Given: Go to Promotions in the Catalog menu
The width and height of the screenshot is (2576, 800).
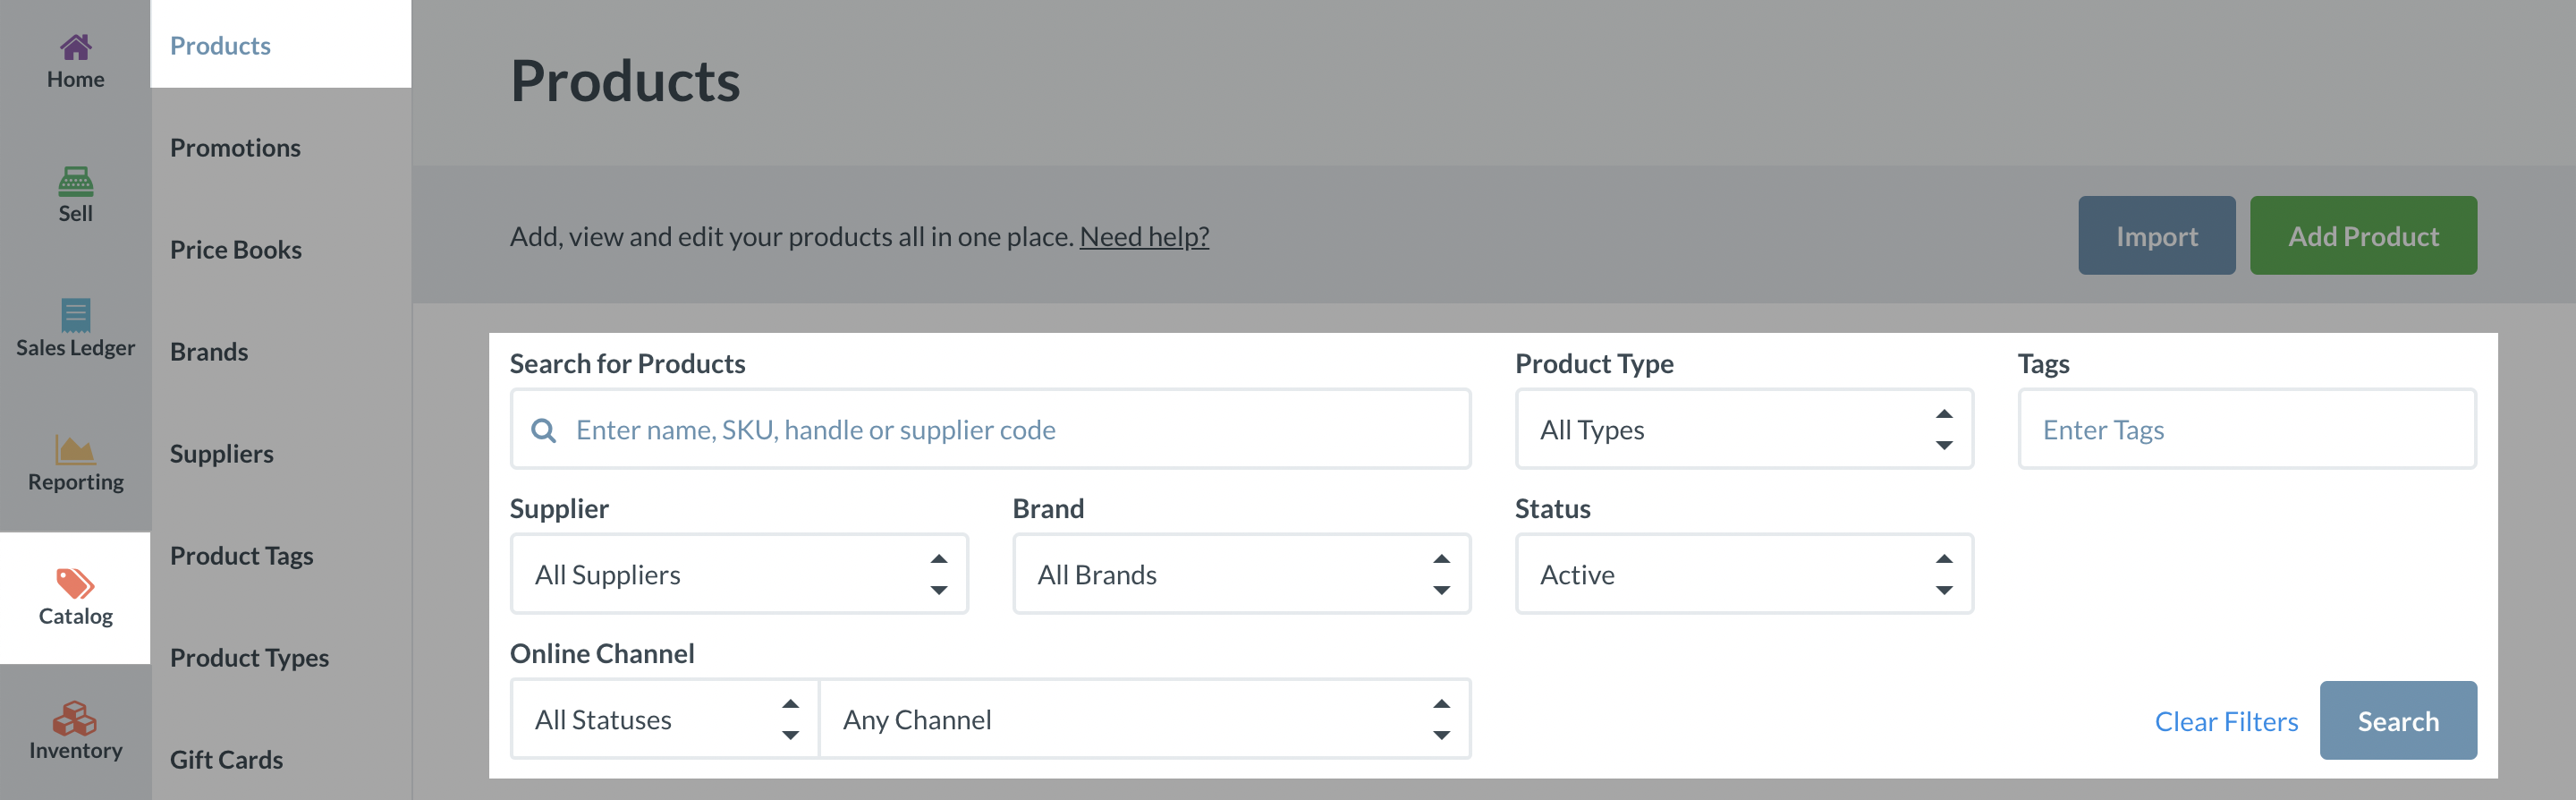Looking at the screenshot, I should pos(235,148).
